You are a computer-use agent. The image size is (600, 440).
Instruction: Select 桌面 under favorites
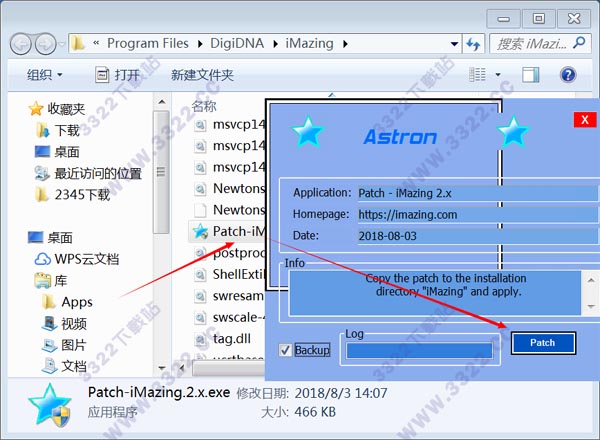coord(57,152)
